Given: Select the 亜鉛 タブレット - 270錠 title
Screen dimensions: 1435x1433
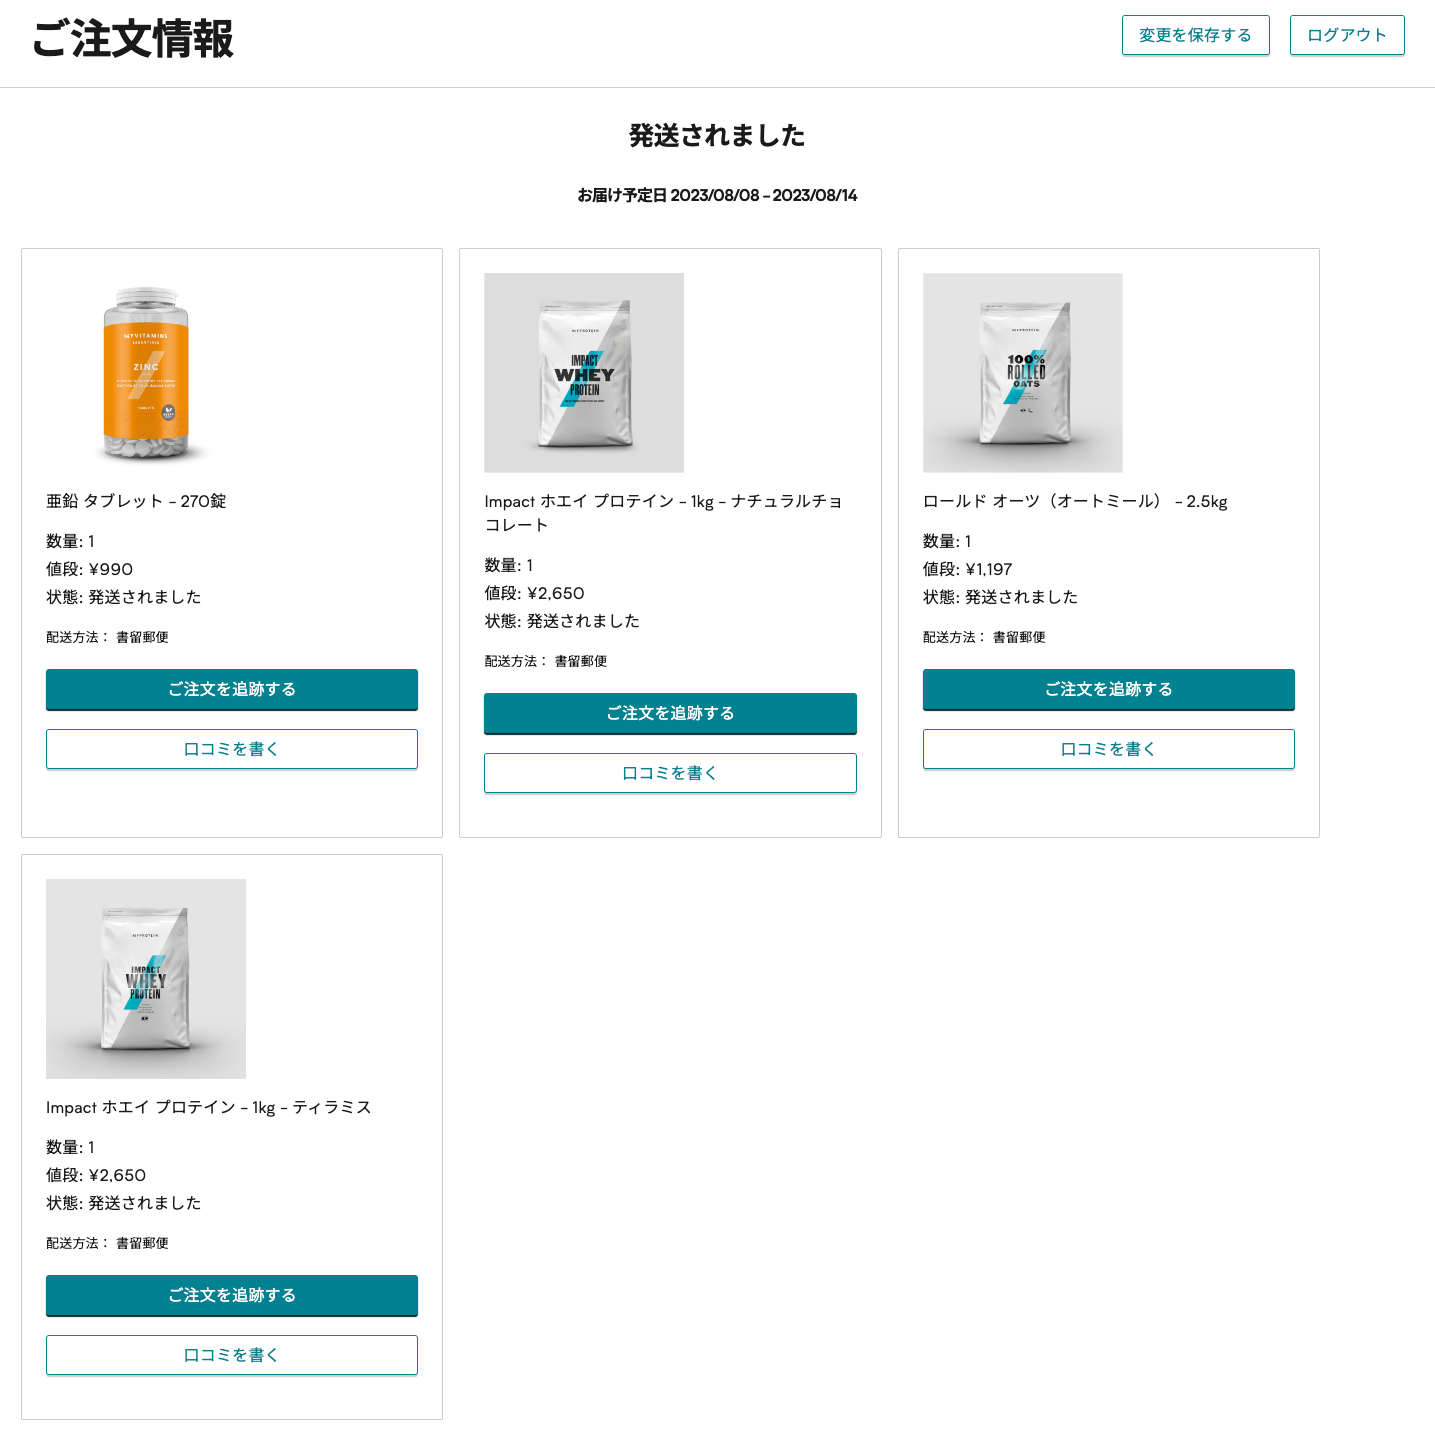Looking at the screenshot, I should point(136,501).
